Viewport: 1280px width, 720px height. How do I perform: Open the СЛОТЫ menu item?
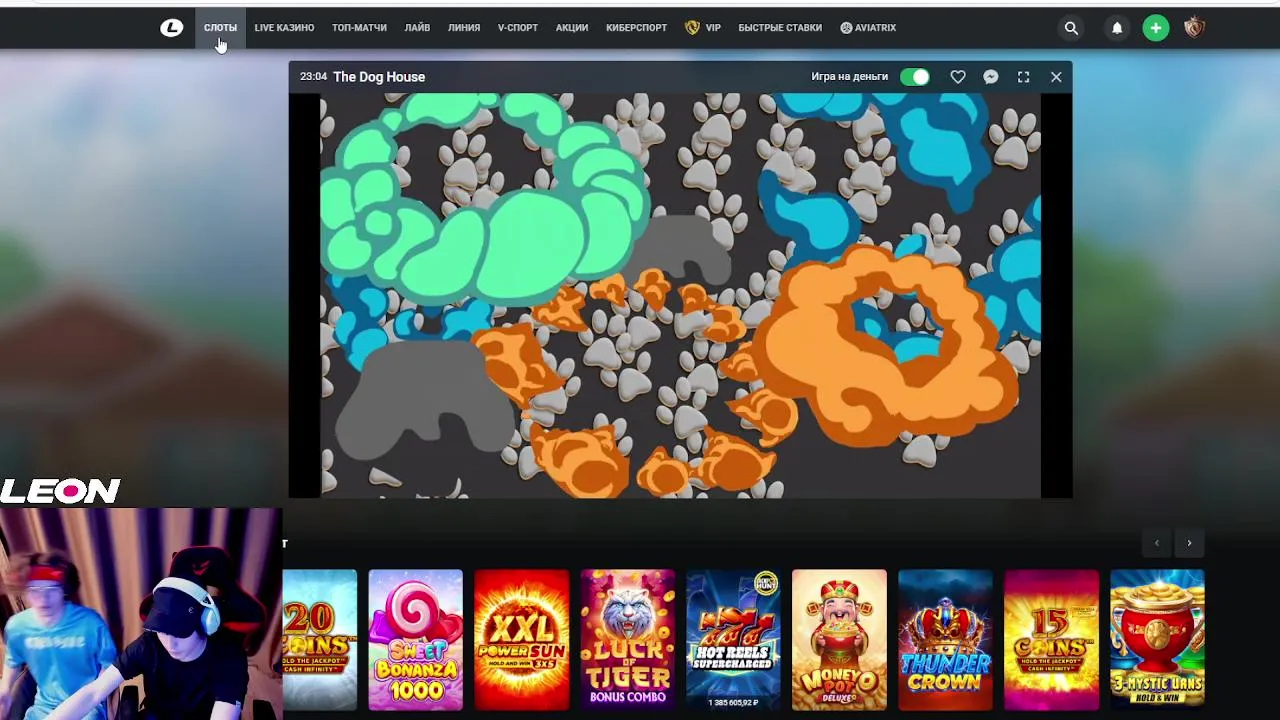pos(220,28)
